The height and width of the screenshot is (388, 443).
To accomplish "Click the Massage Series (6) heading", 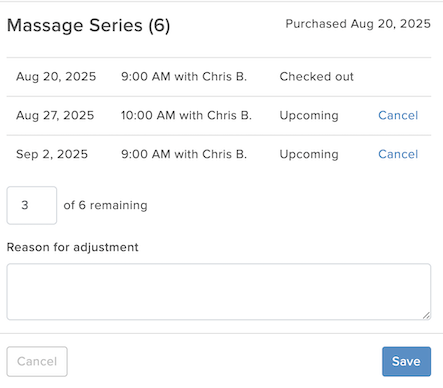I will pos(88,26).
